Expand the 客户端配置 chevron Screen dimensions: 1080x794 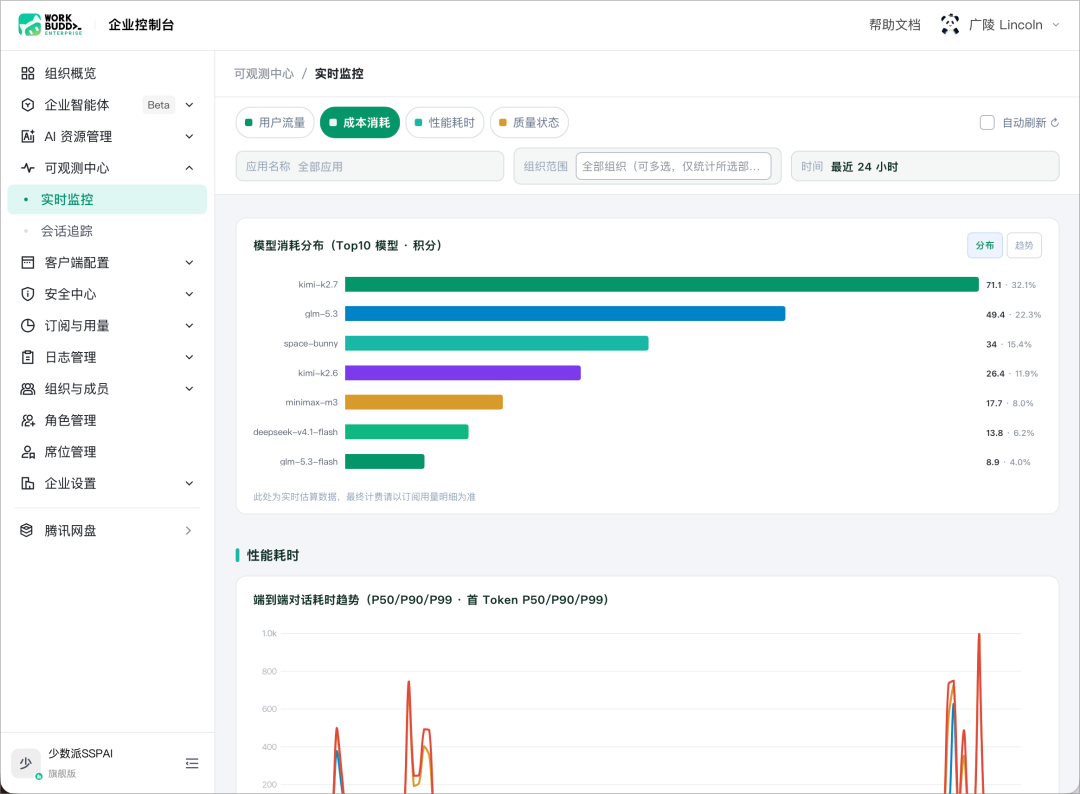189,262
